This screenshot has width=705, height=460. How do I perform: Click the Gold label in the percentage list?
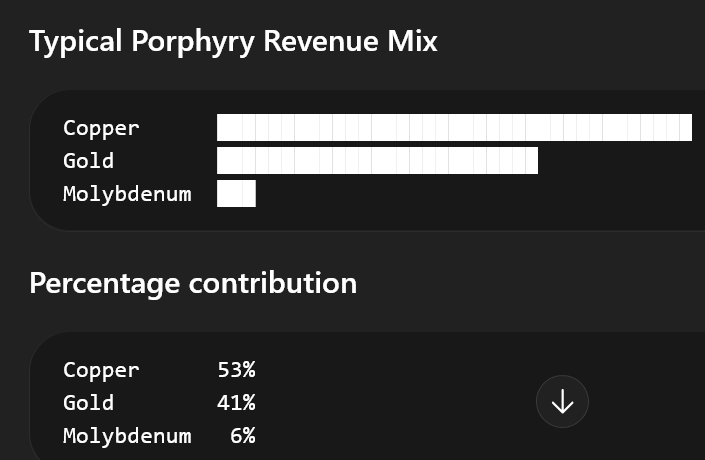88,403
